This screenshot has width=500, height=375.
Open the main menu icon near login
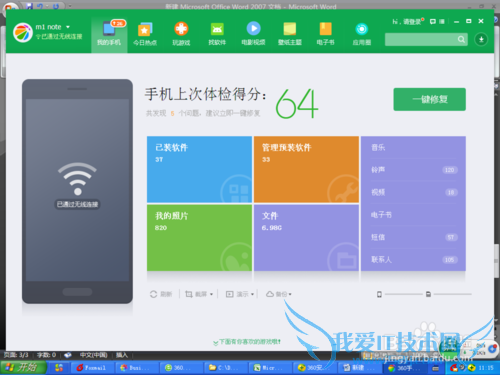coord(442,22)
